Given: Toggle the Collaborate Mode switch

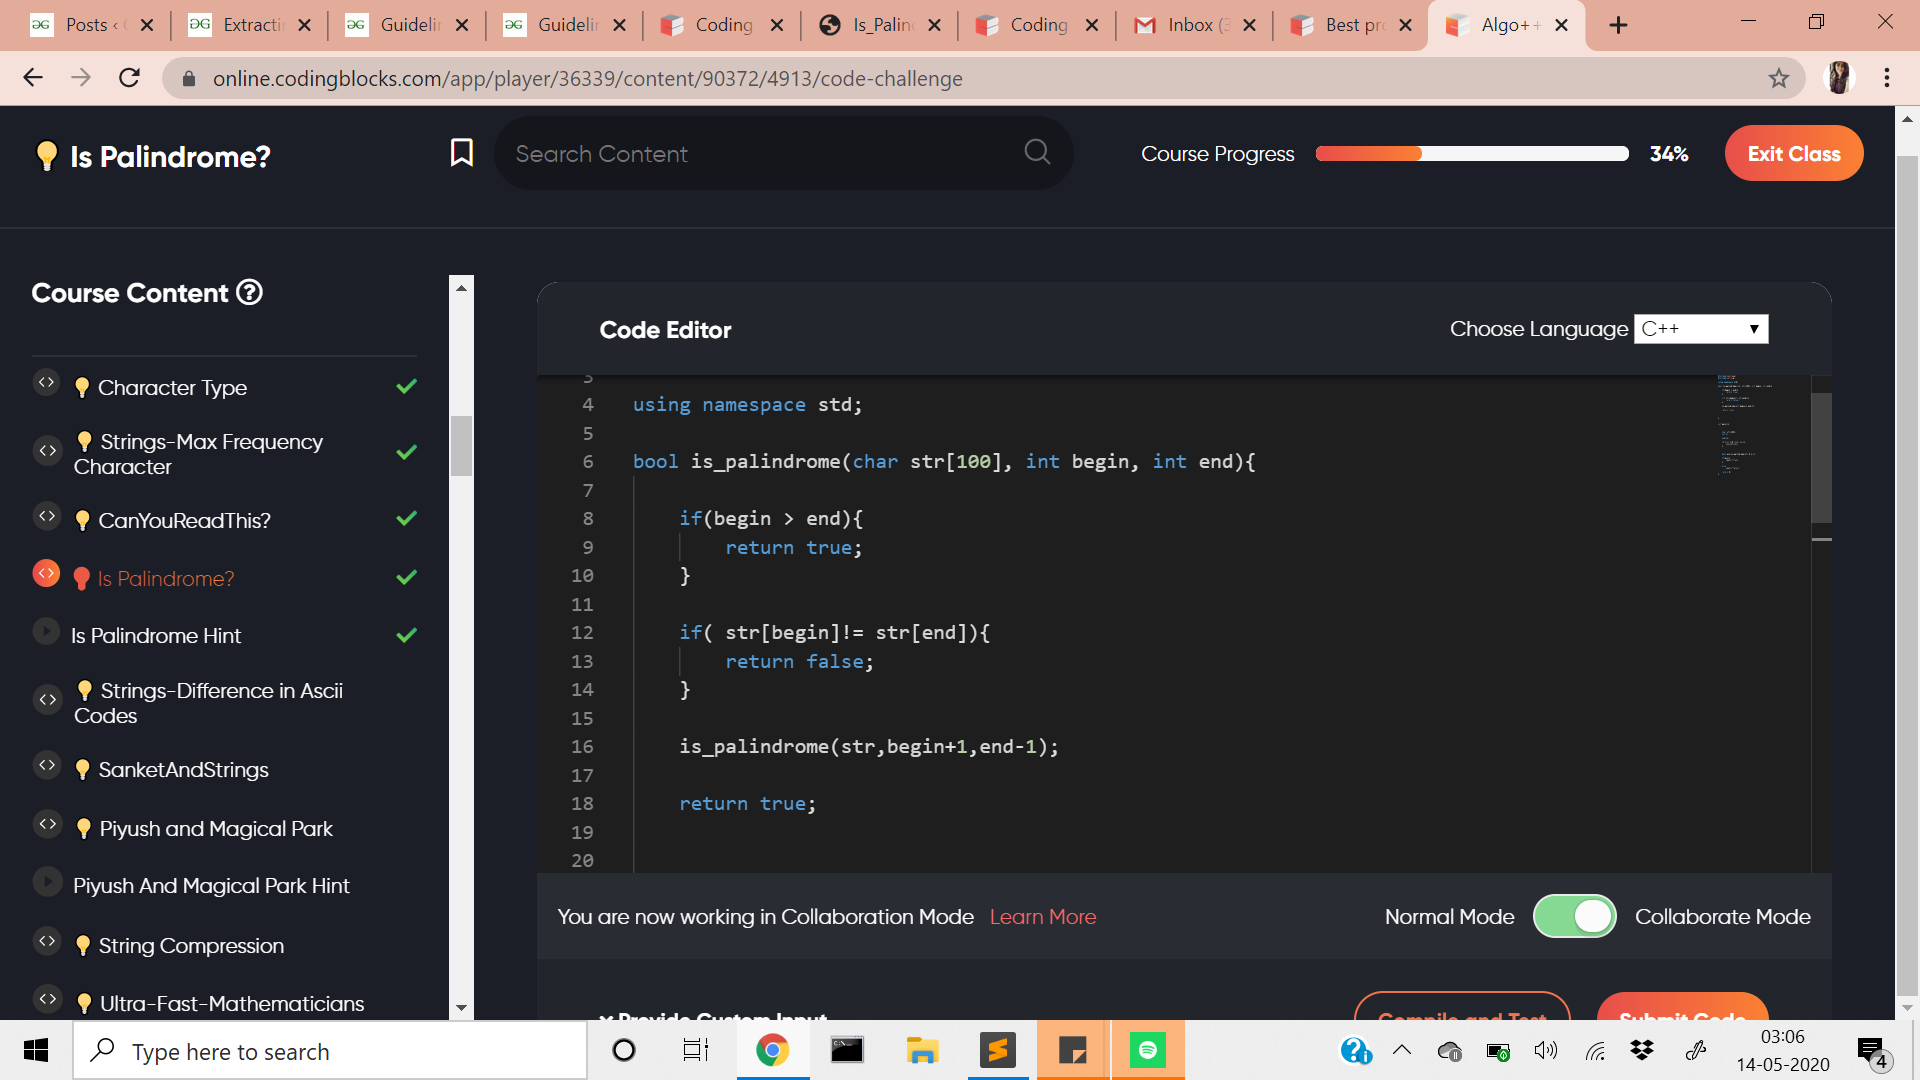Looking at the screenshot, I should coord(1574,916).
